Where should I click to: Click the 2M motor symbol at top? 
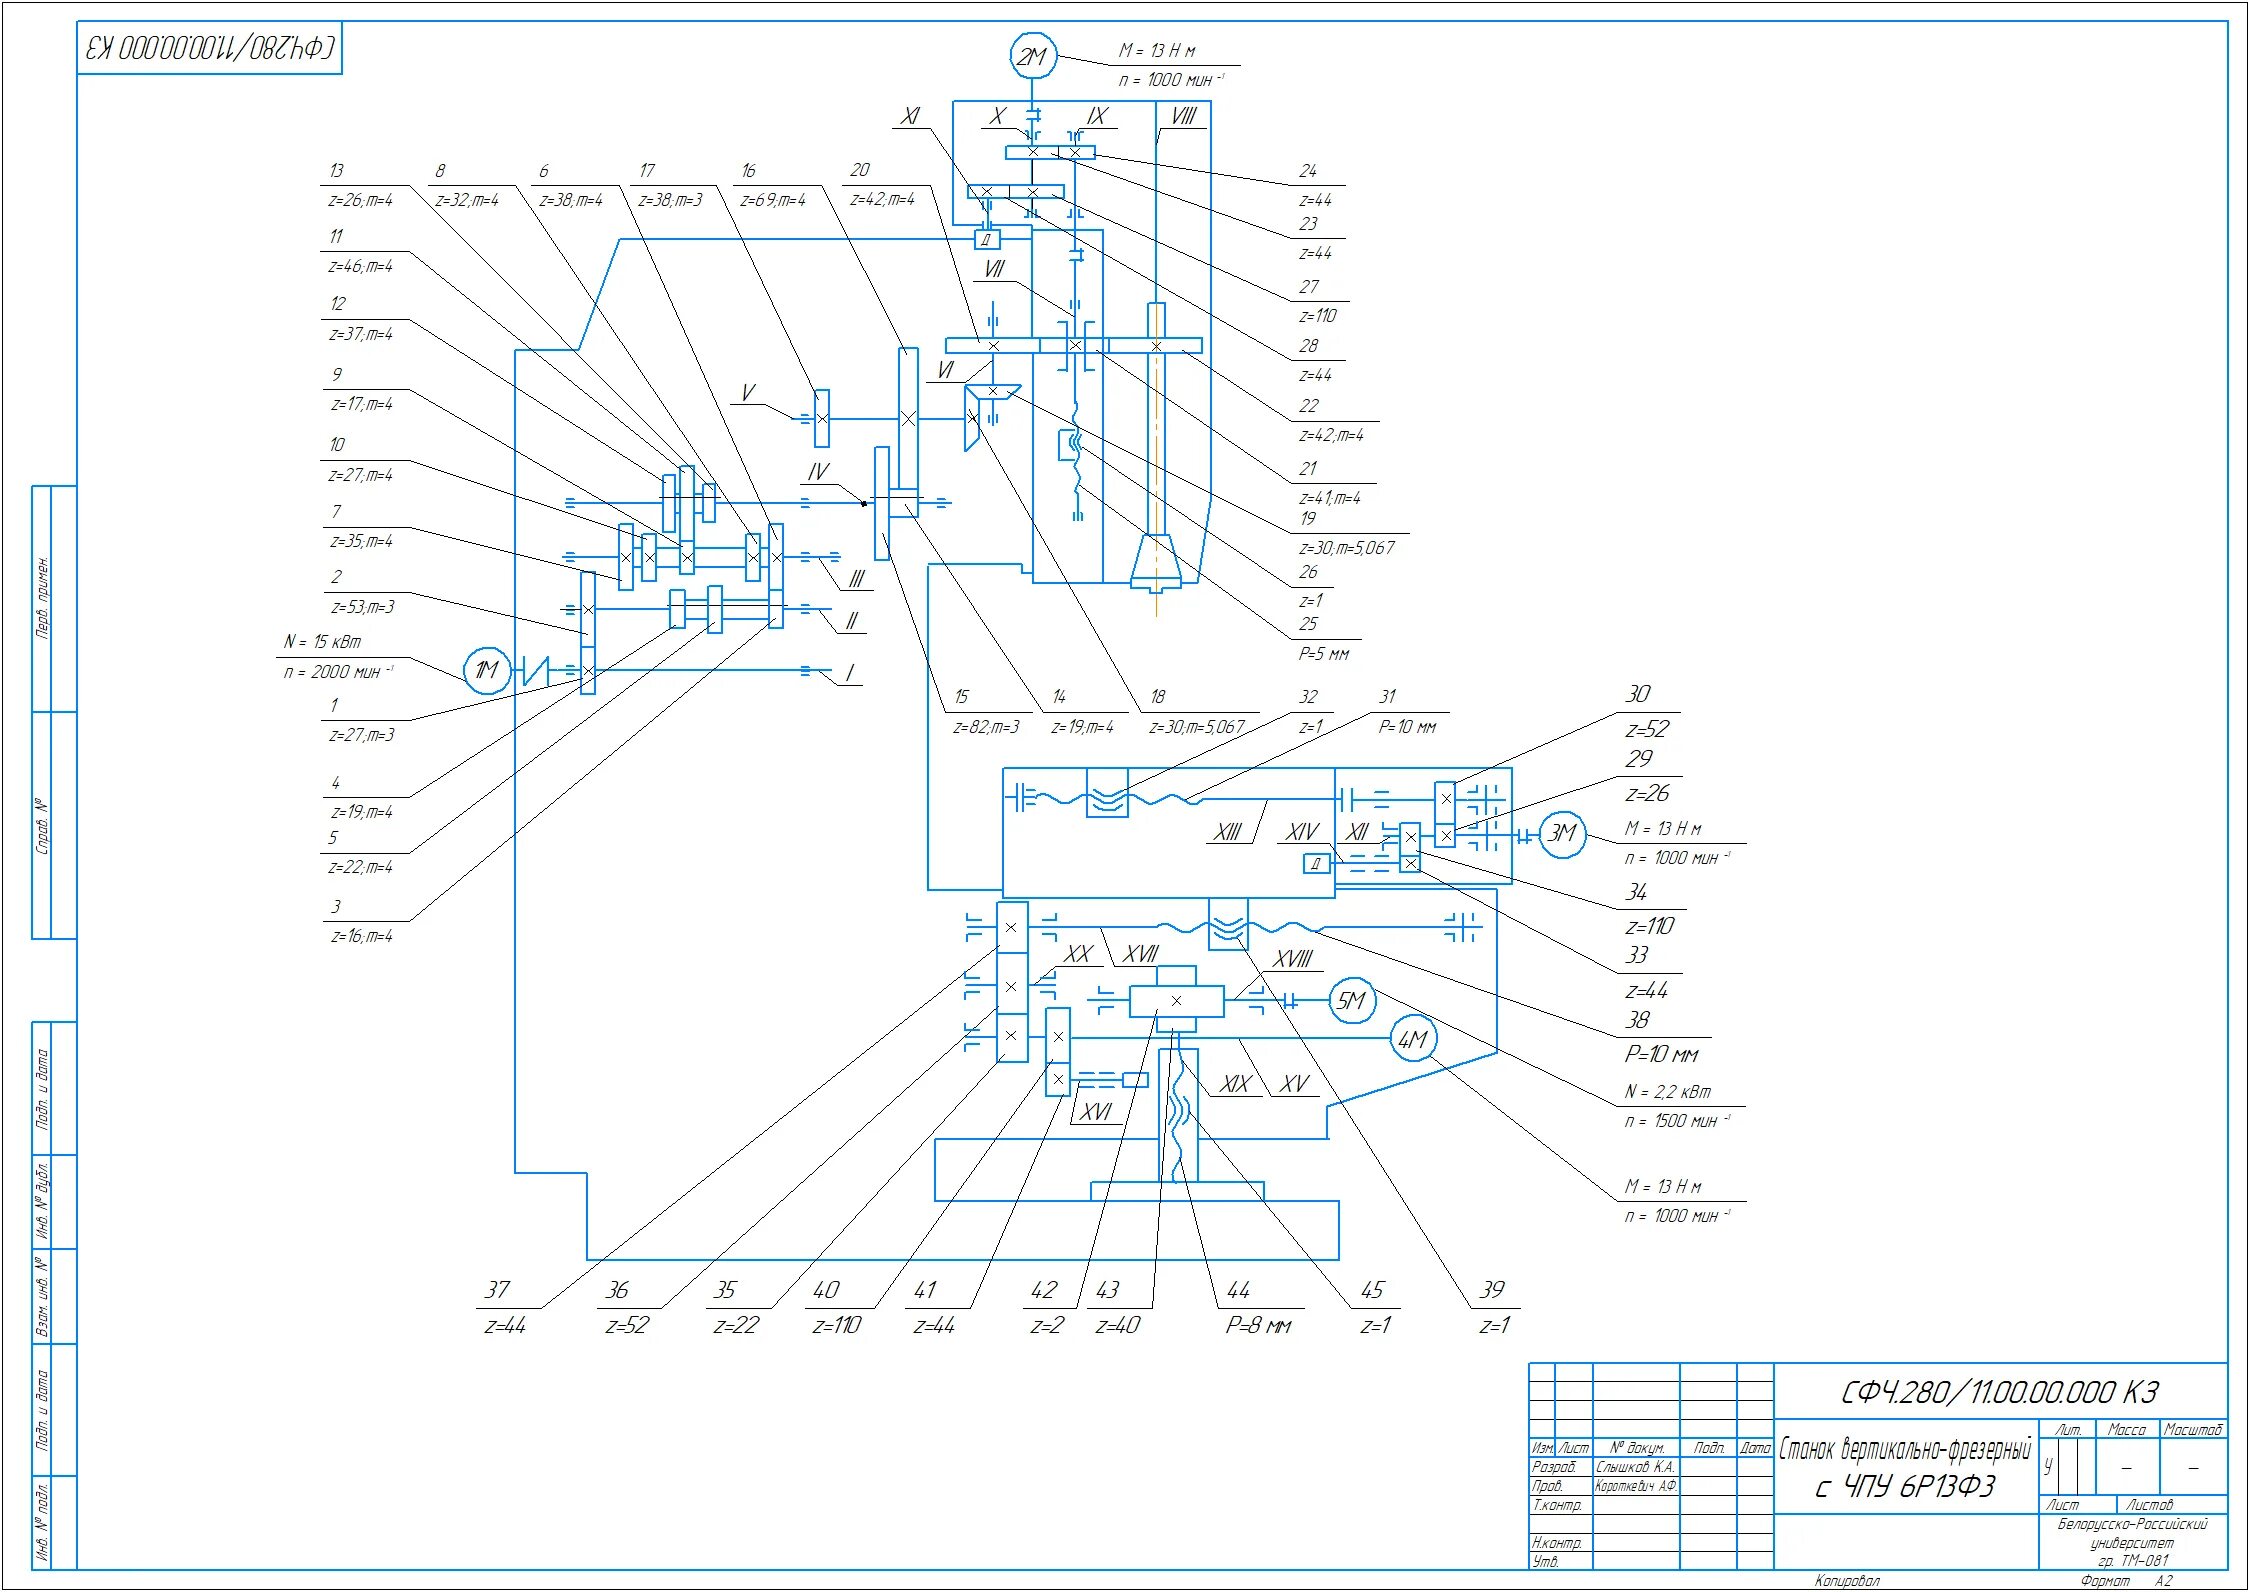[1032, 57]
